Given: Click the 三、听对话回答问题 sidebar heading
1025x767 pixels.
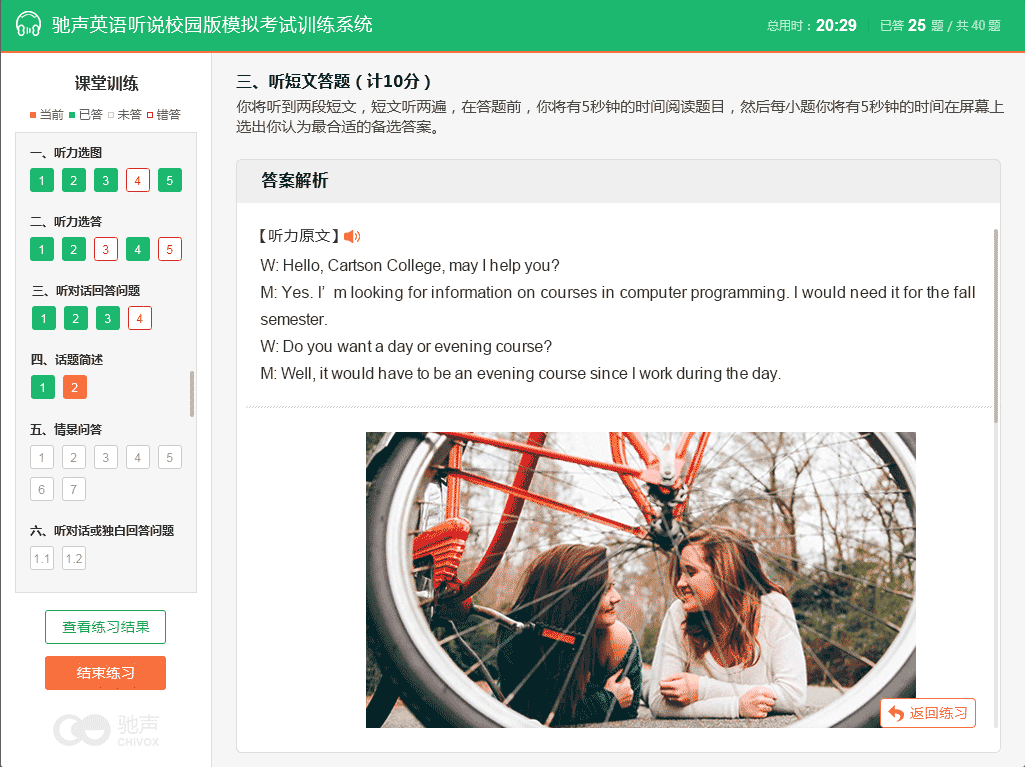Looking at the screenshot, I should point(86,290).
